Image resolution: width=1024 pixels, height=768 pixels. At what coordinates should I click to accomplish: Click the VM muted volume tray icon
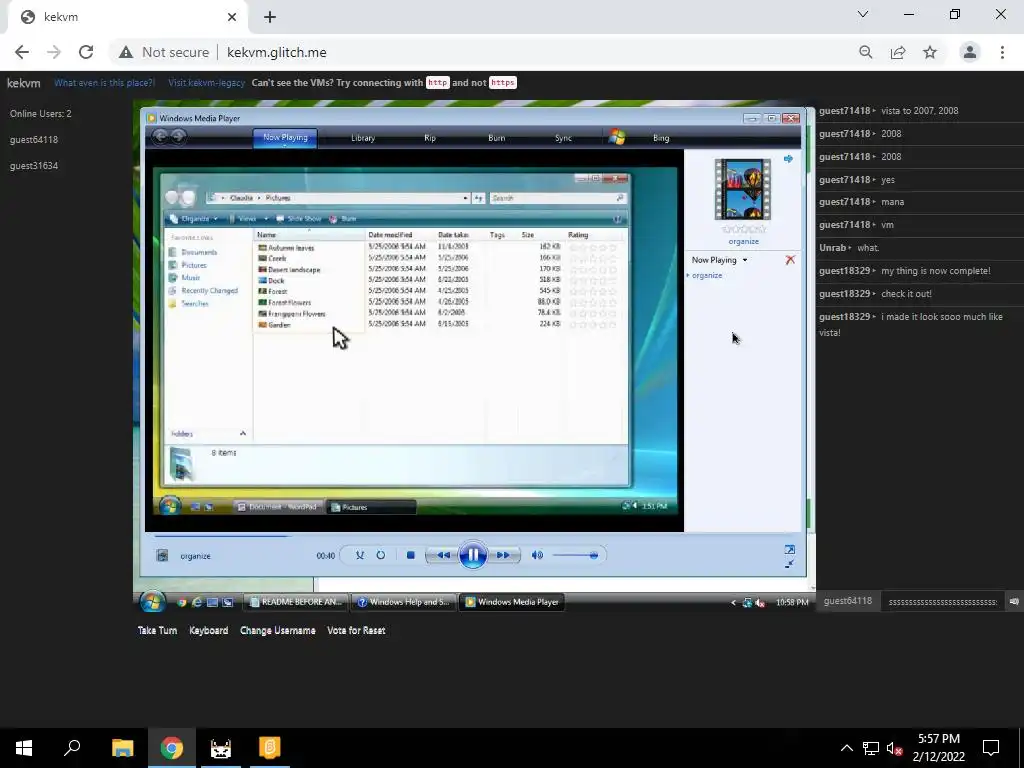click(760, 603)
